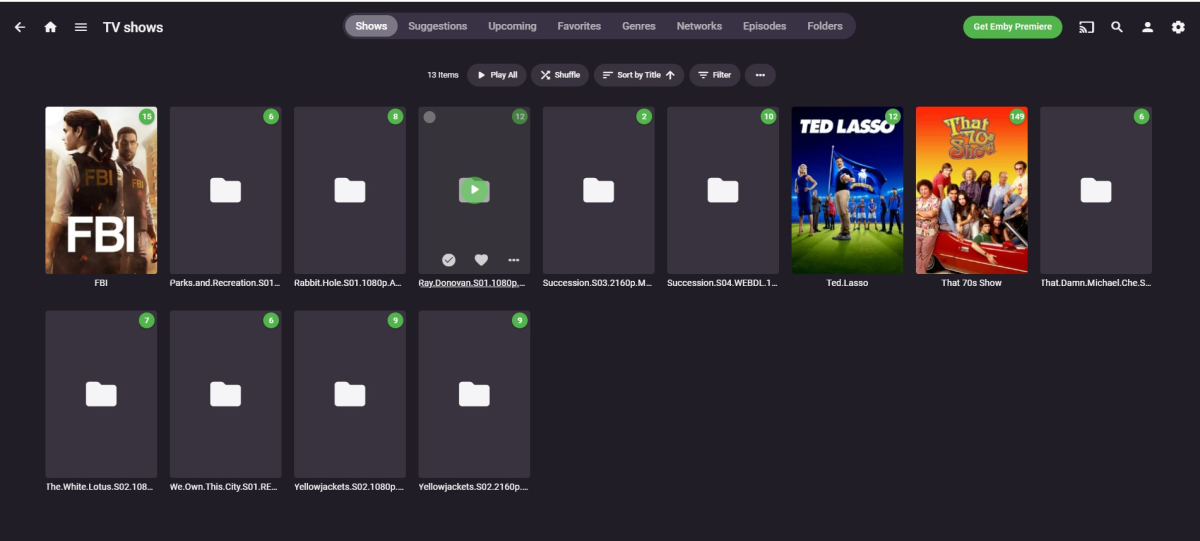Switch to the Favorites tab
1200x541 pixels.
coord(579,26)
